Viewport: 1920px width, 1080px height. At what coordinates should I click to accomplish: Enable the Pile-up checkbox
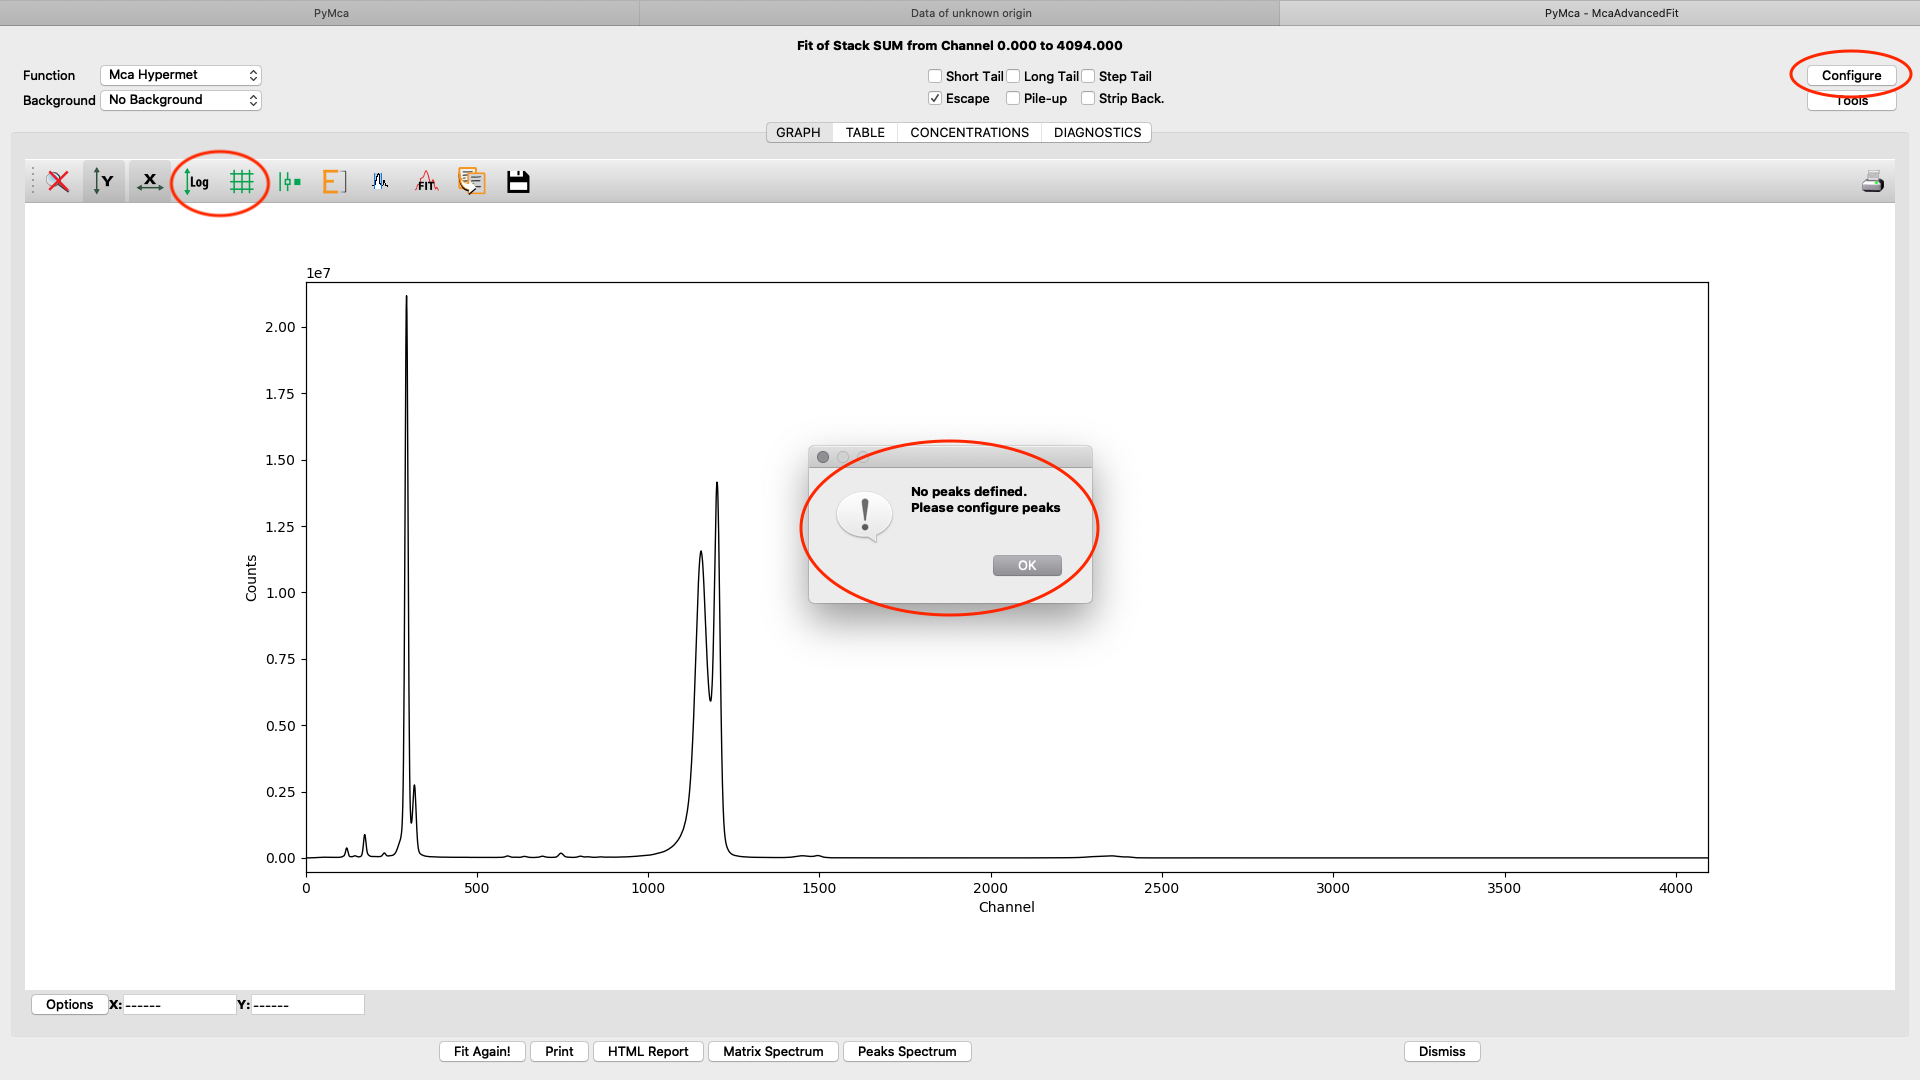click(x=1013, y=98)
